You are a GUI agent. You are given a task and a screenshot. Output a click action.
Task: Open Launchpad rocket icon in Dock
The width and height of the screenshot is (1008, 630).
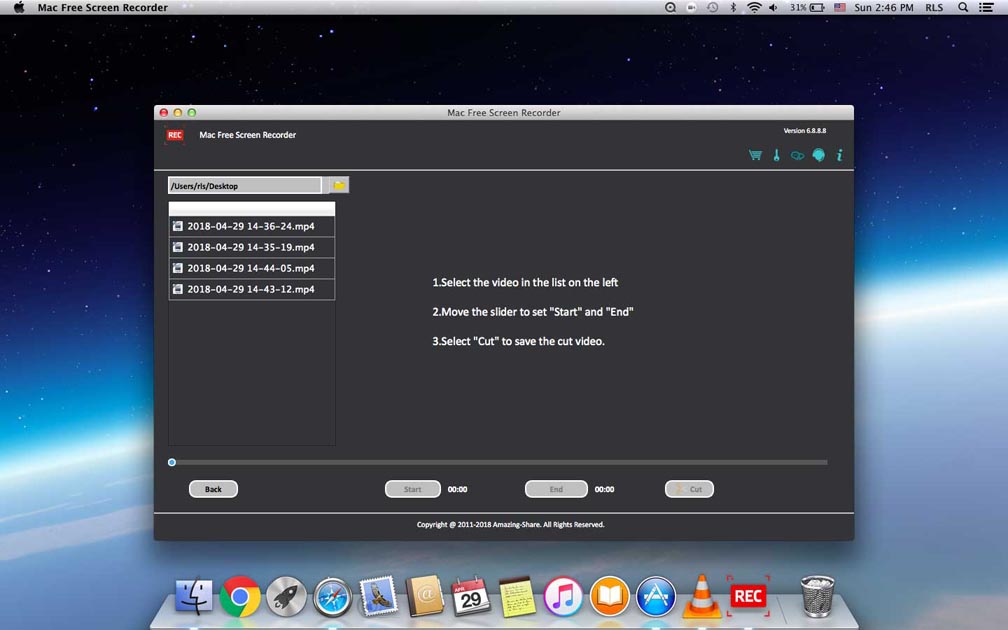(286, 597)
